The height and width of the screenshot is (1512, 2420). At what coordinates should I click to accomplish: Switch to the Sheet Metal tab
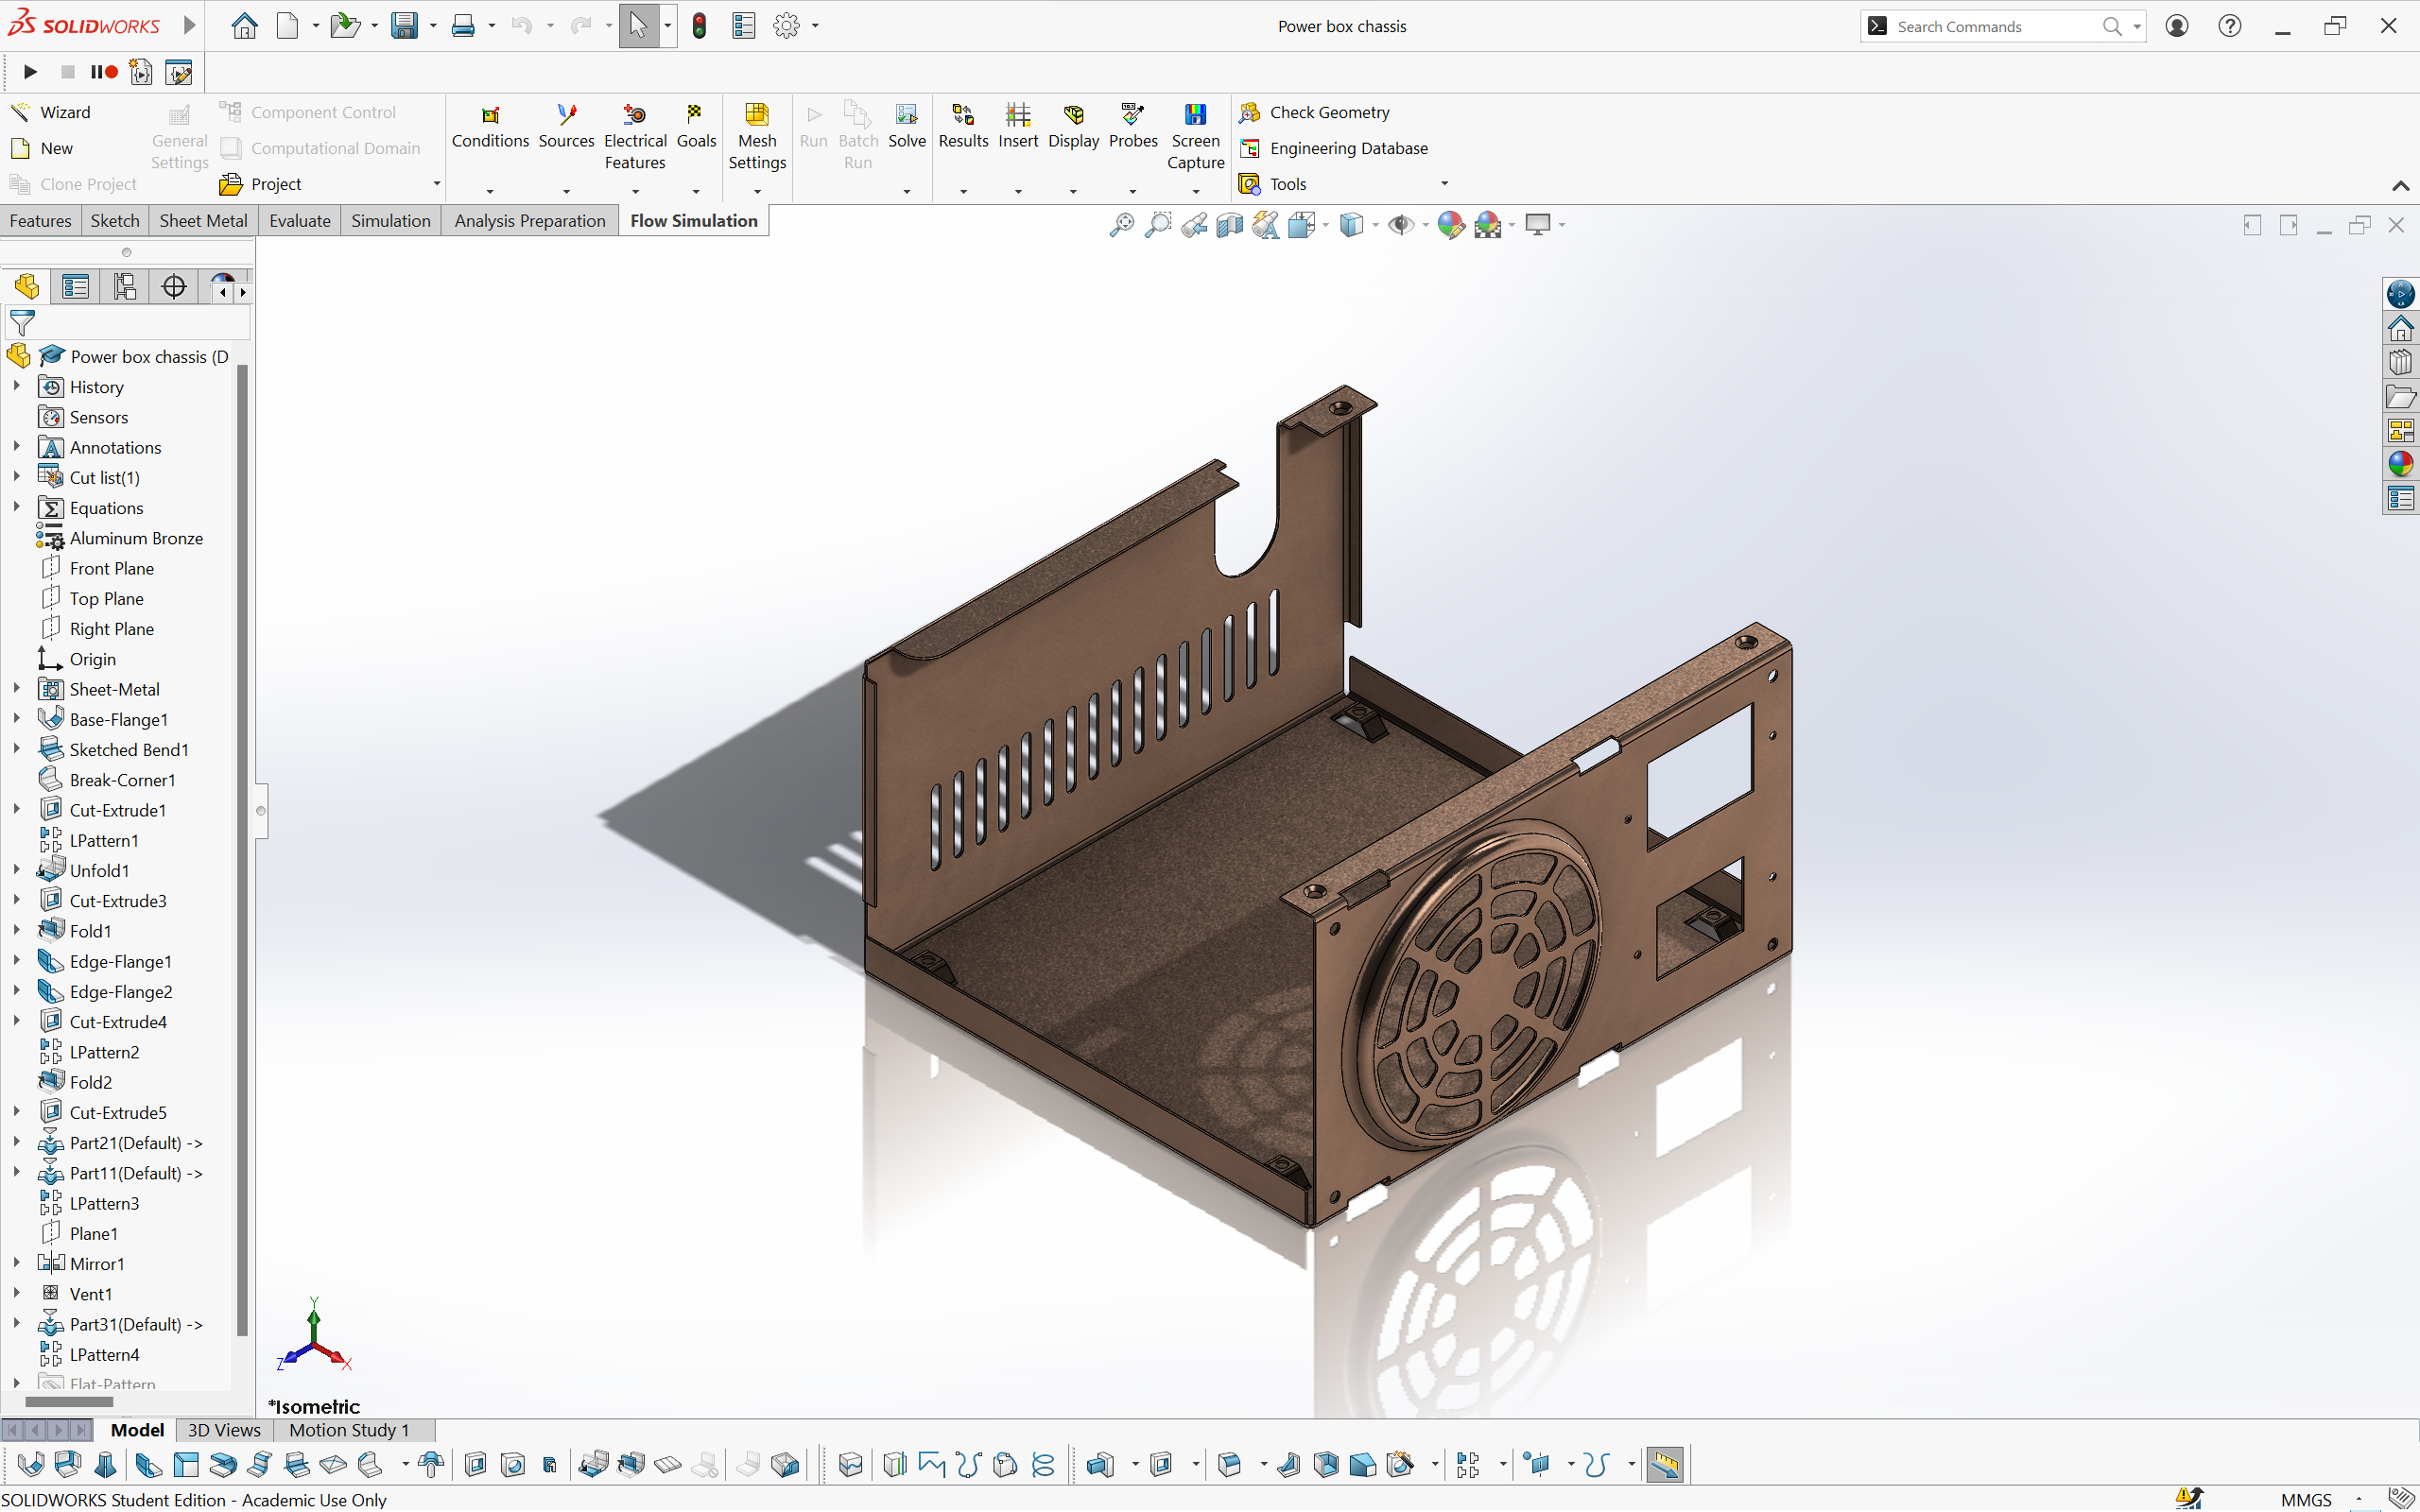pos(203,221)
